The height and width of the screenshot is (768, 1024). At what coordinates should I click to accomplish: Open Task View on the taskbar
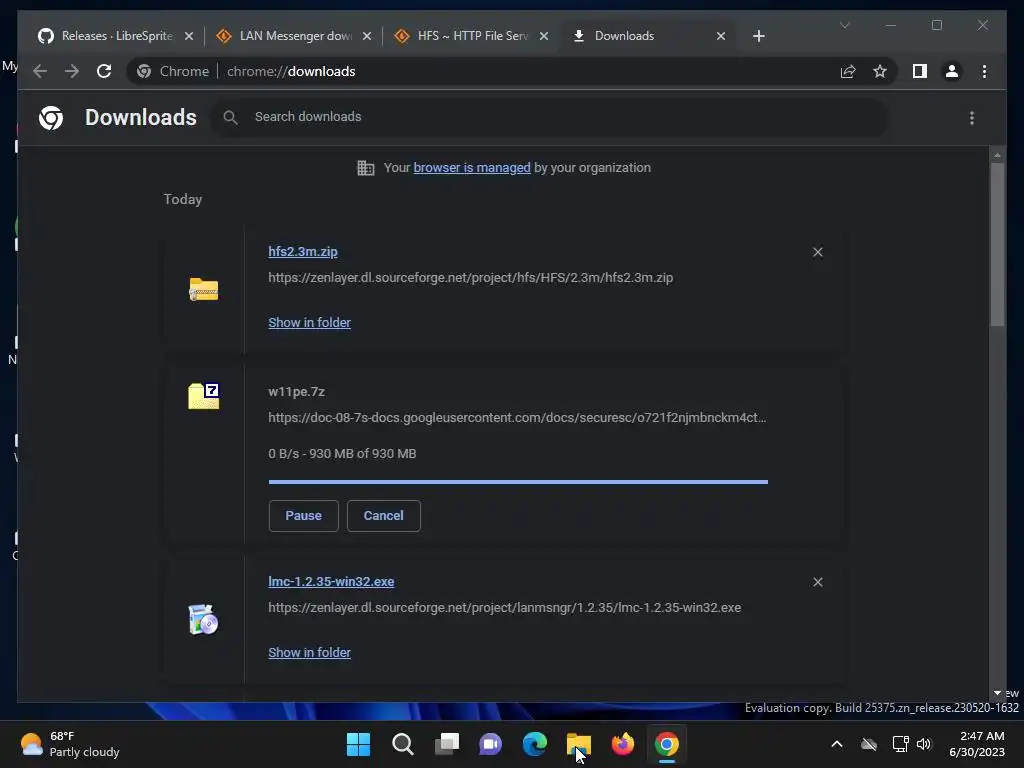[447, 744]
